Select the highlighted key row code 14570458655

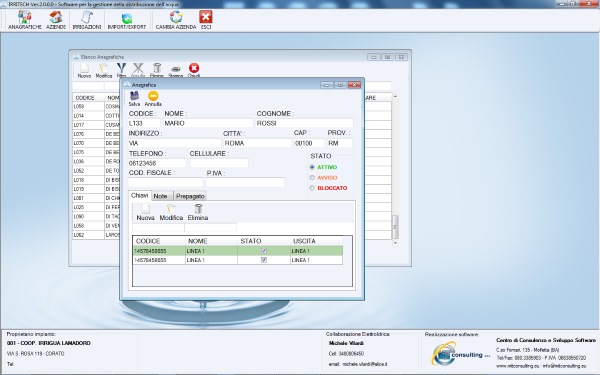(159, 251)
